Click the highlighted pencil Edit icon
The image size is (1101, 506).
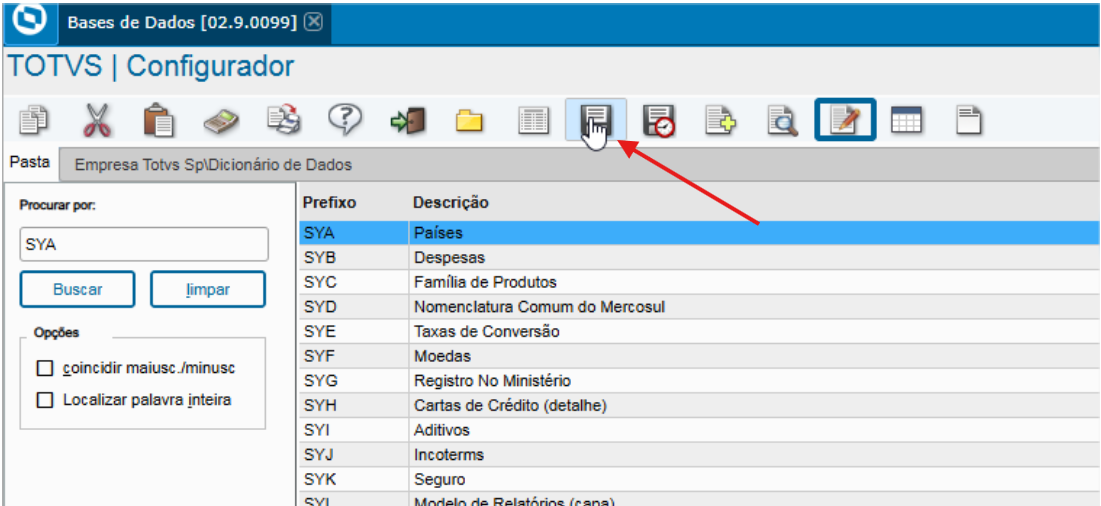(845, 120)
